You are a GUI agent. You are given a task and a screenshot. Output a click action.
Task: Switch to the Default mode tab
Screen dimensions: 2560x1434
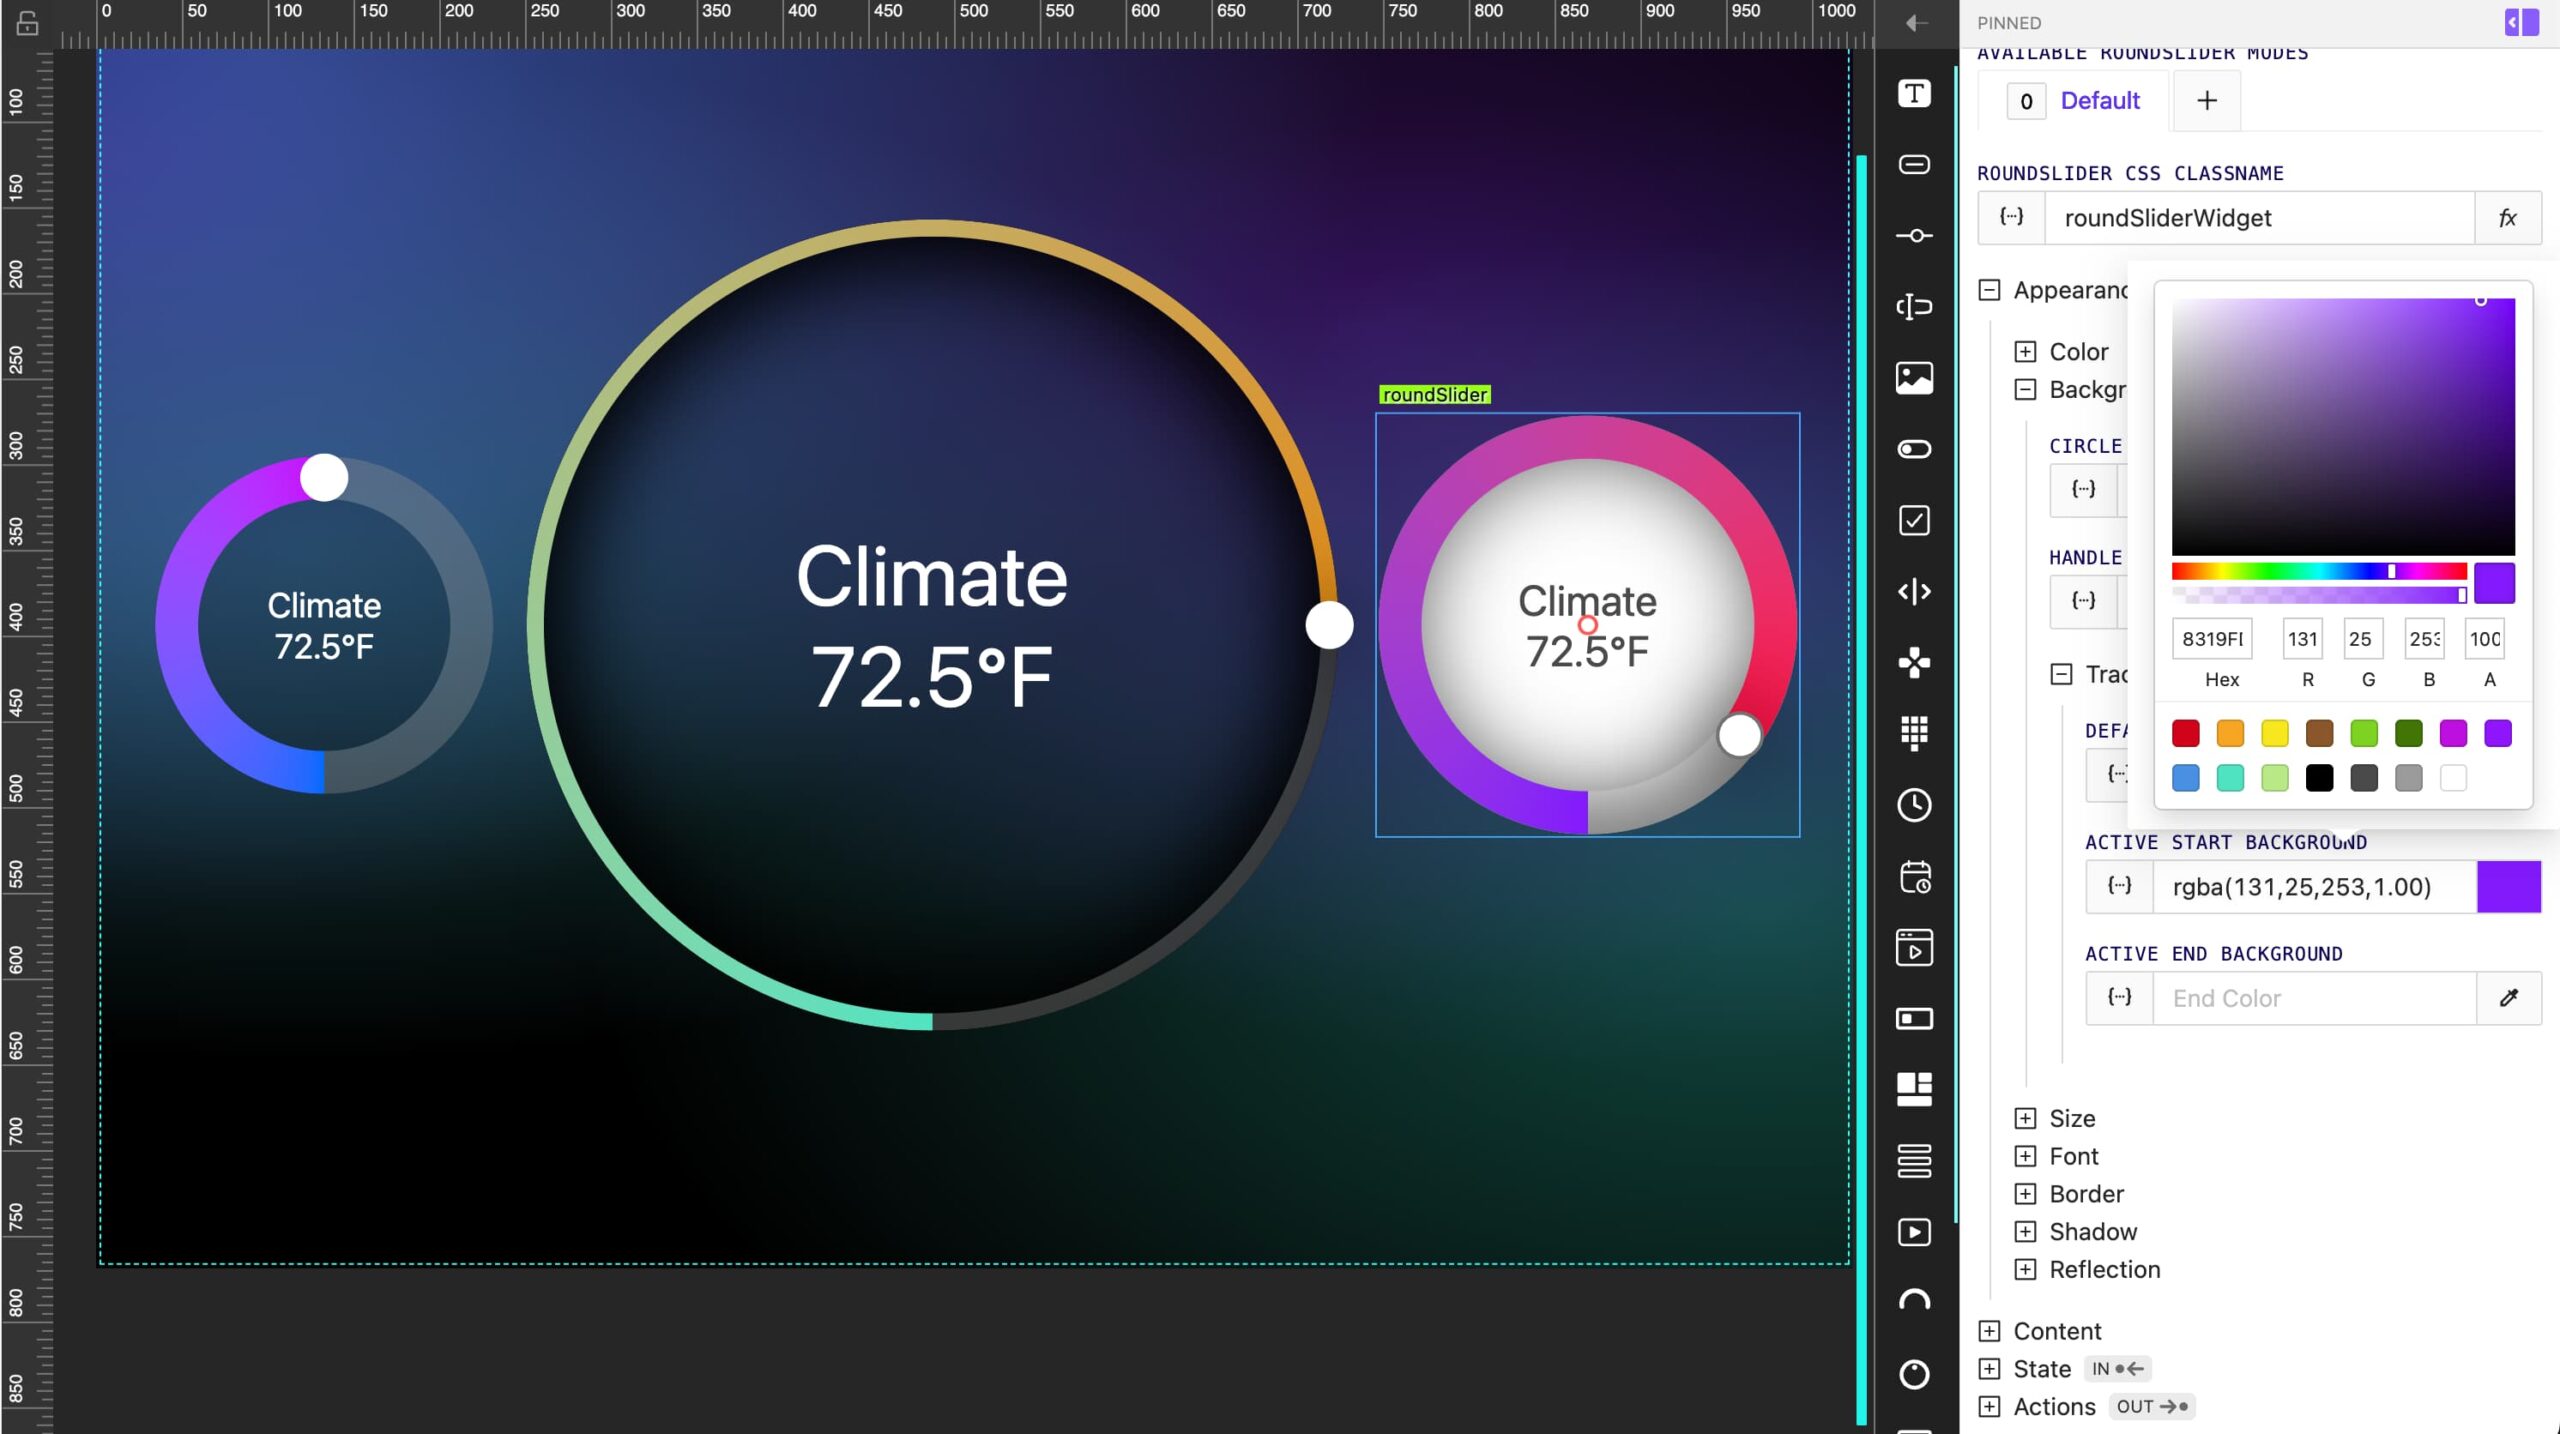coord(2099,101)
